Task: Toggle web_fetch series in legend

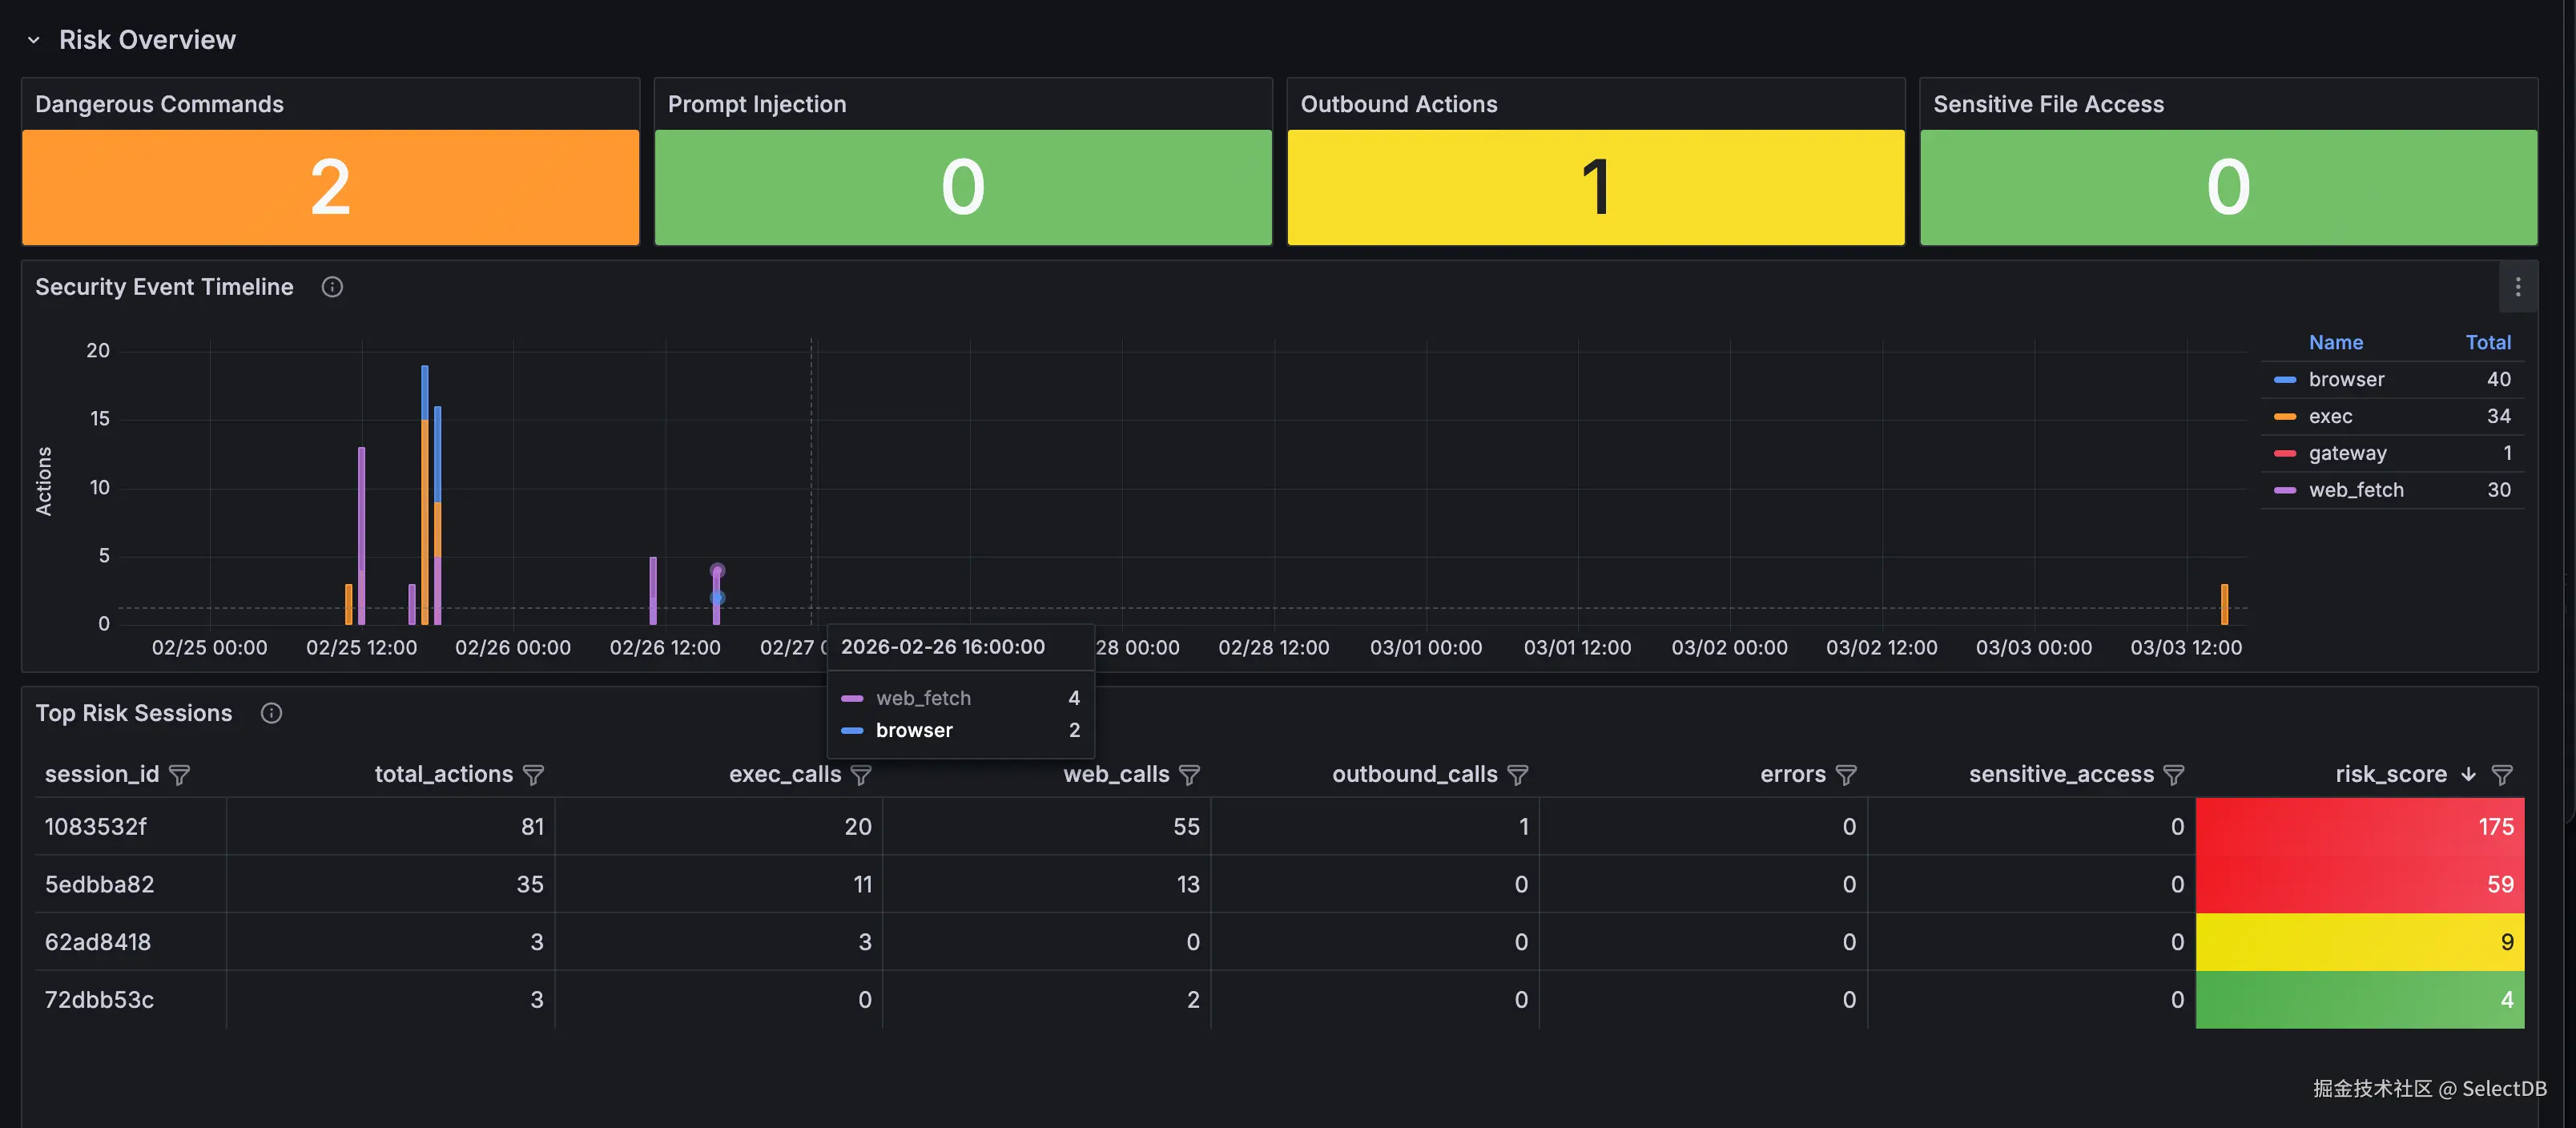Action: pos(2355,490)
